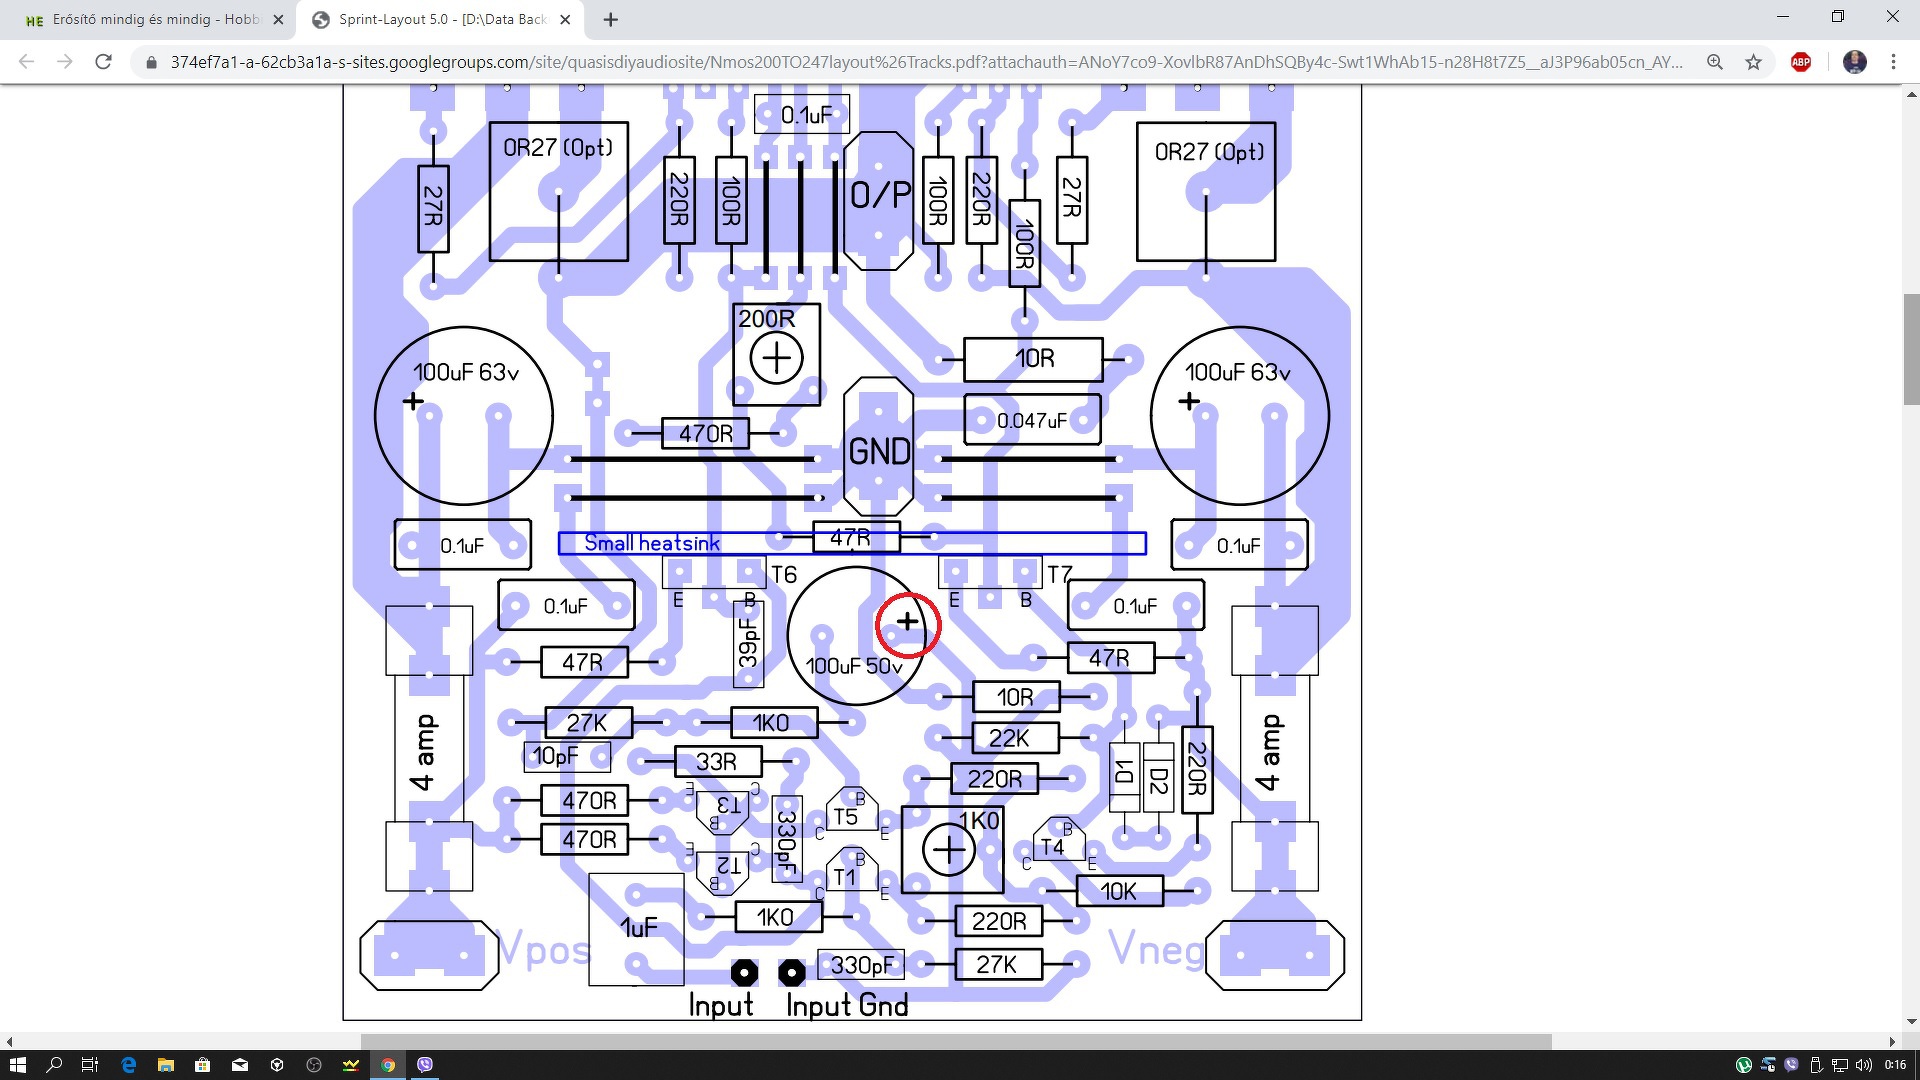1920x1080 pixels.
Task: Open the Chrome profile avatar
Action: click(x=1854, y=62)
